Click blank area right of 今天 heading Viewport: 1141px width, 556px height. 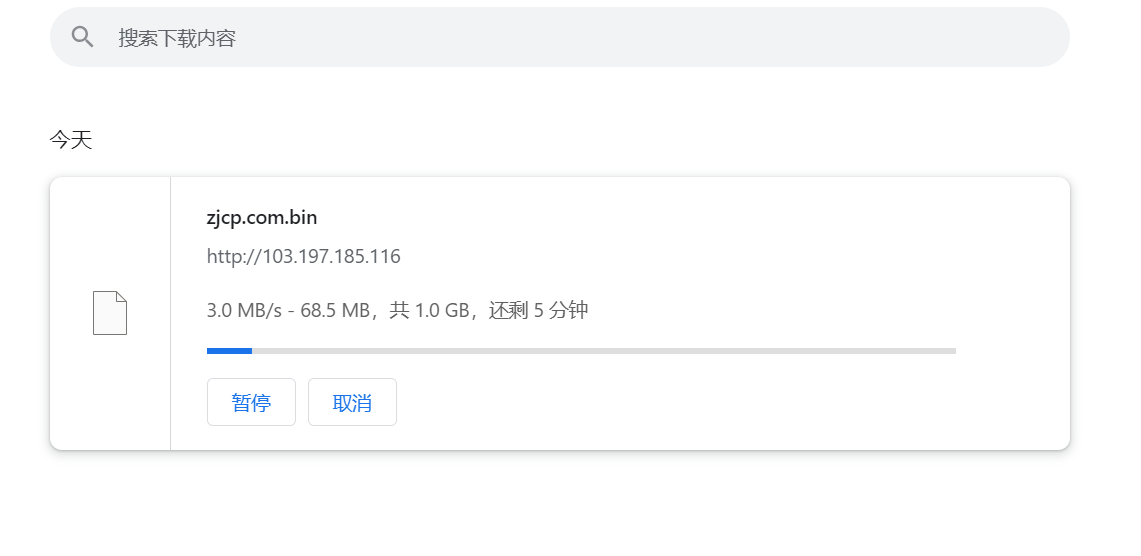pos(582,140)
